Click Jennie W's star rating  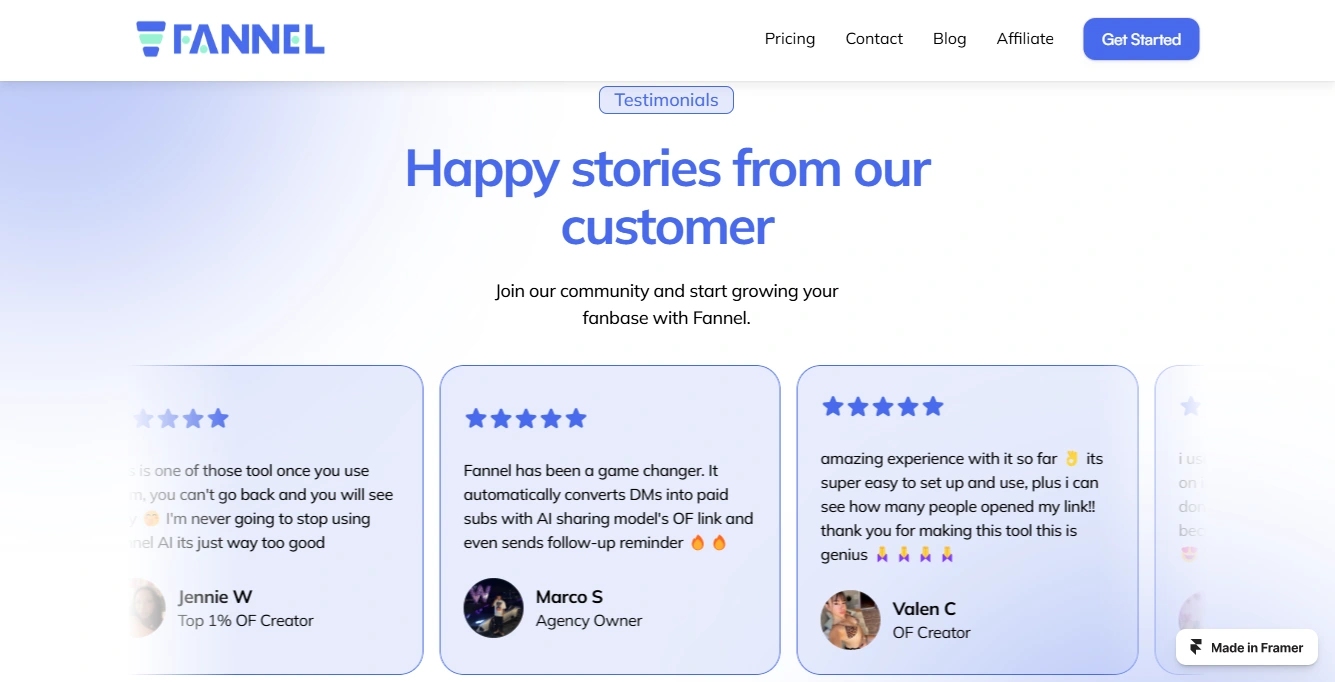pyautogui.click(x=182, y=418)
